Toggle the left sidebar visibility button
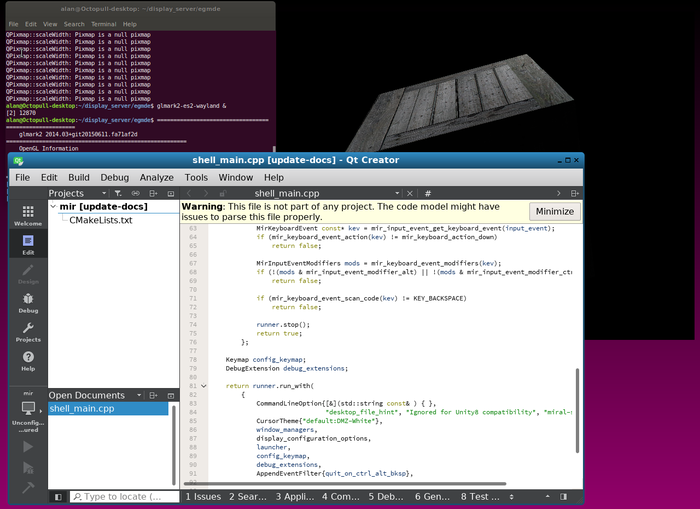The image size is (700, 509). tap(58, 497)
